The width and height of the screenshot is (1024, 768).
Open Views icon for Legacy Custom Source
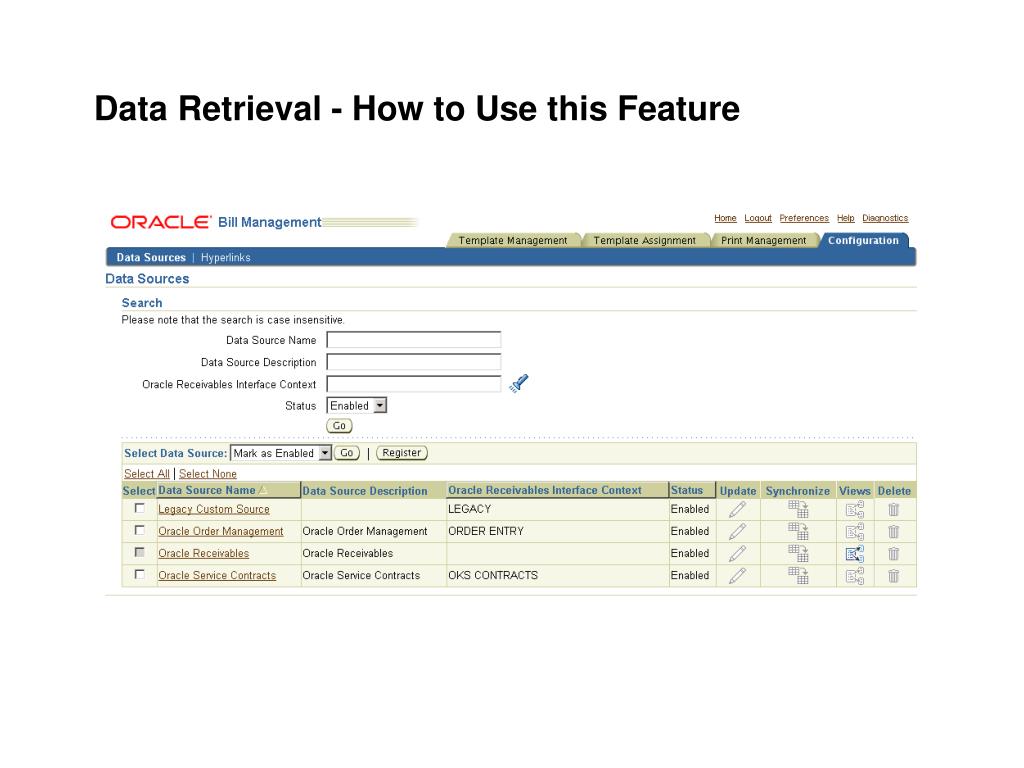(x=855, y=509)
